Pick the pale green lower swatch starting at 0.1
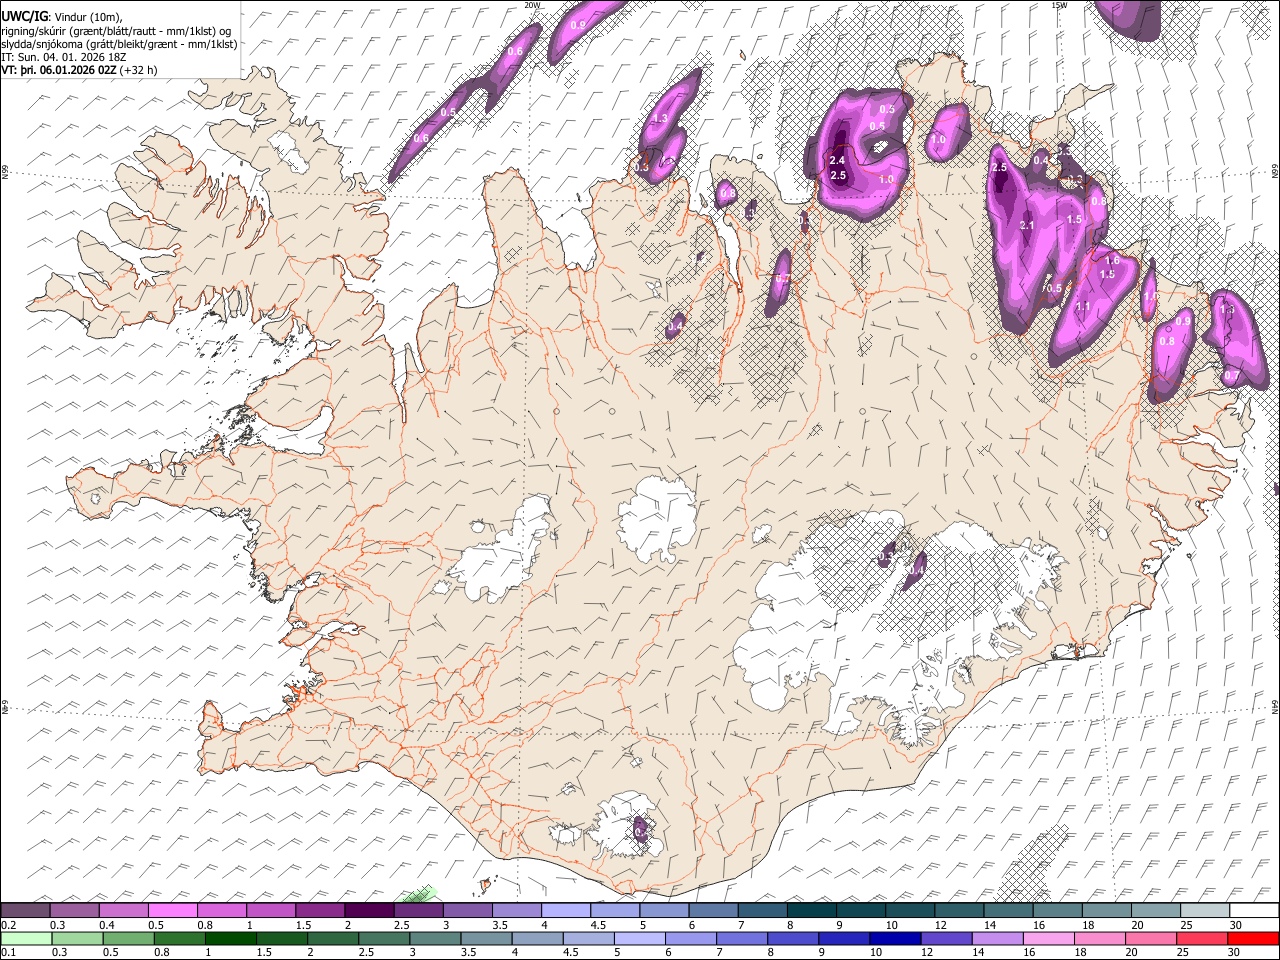 (x=26, y=938)
